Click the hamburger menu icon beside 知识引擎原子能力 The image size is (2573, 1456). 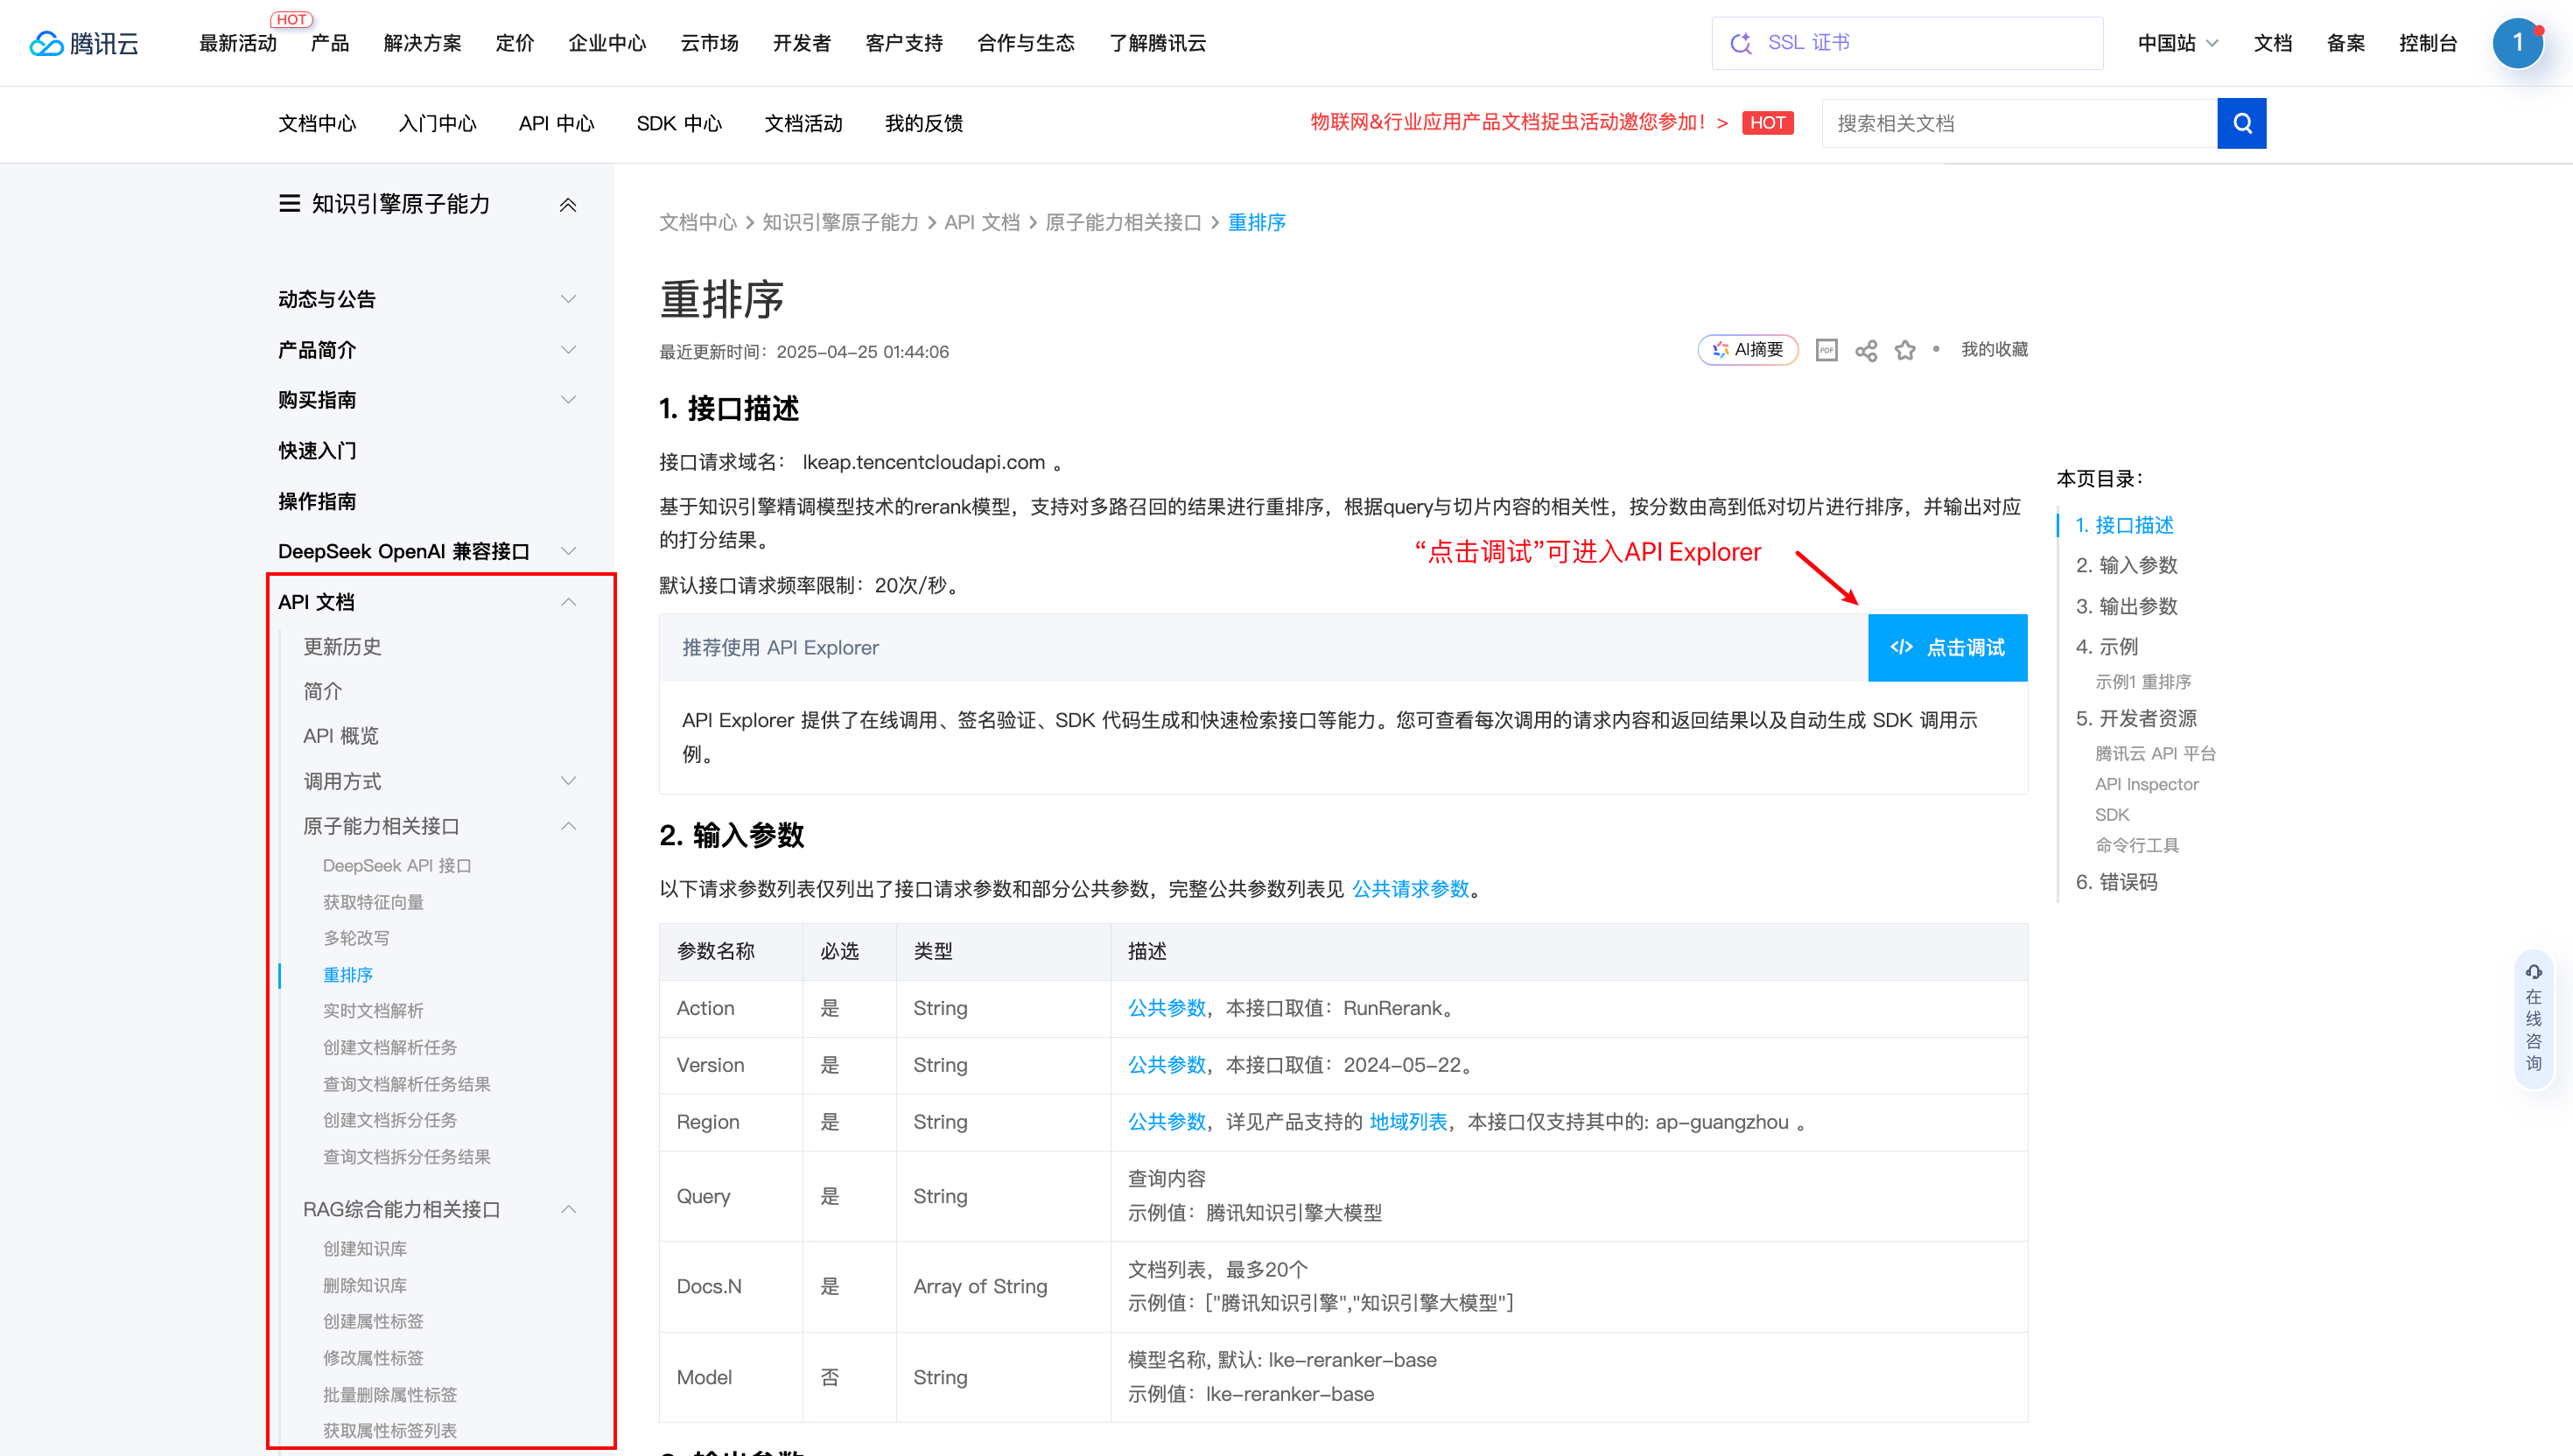[x=289, y=204]
